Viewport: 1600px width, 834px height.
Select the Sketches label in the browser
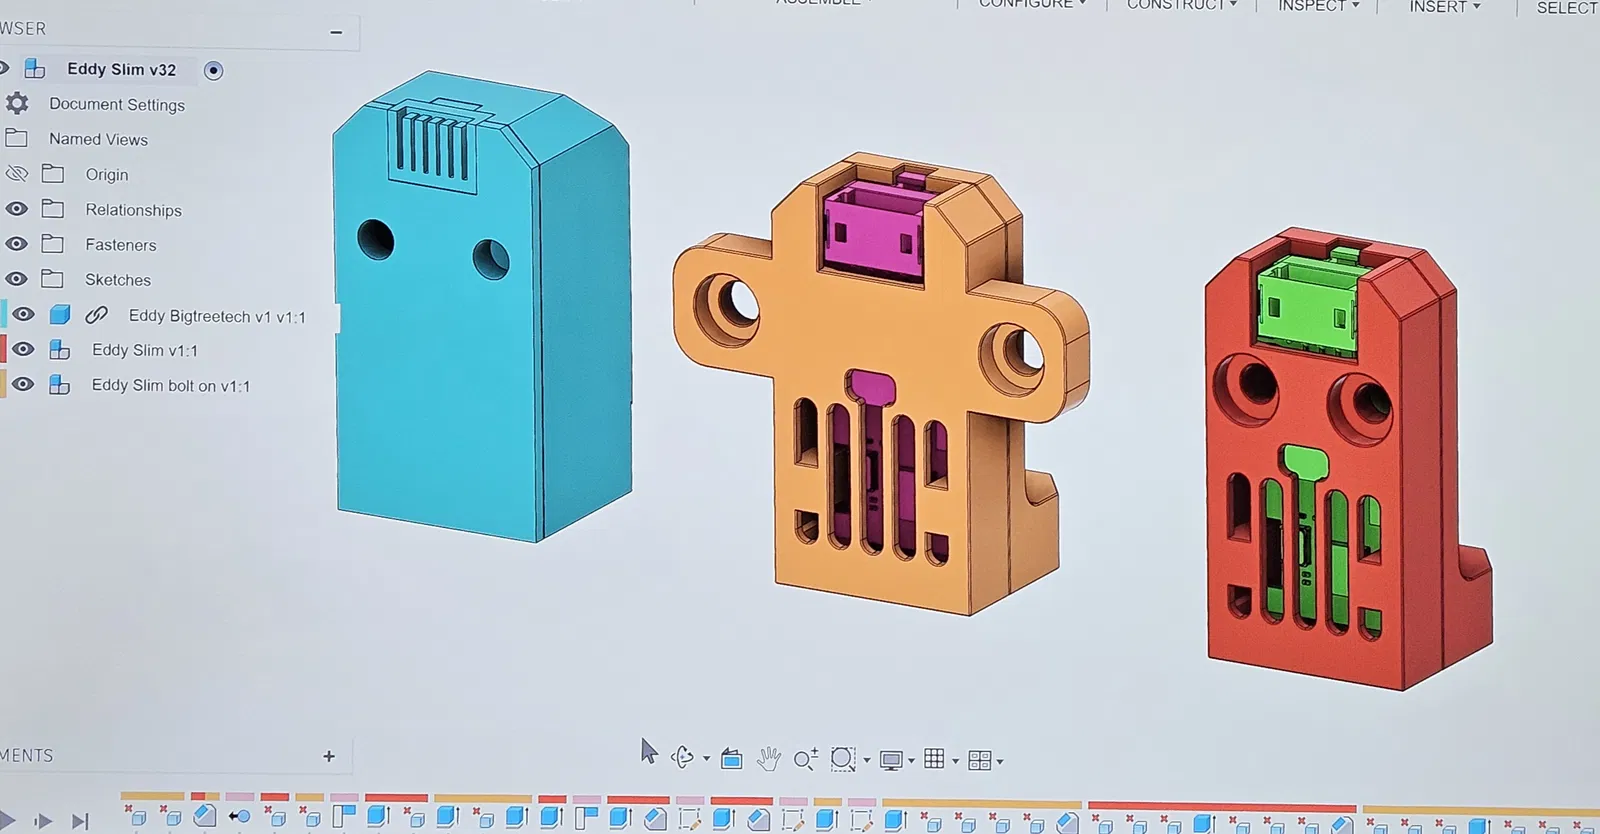pyautogui.click(x=118, y=280)
